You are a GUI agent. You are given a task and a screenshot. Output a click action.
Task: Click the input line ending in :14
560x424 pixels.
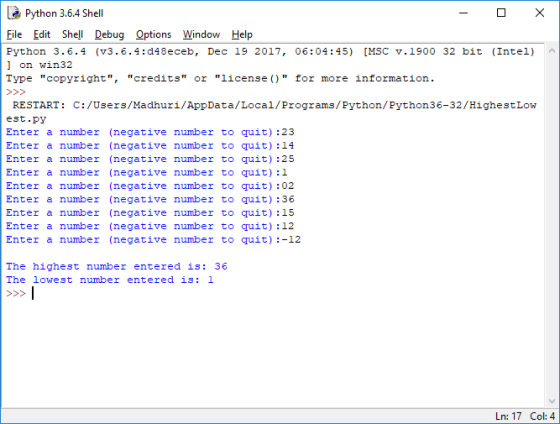(150, 146)
